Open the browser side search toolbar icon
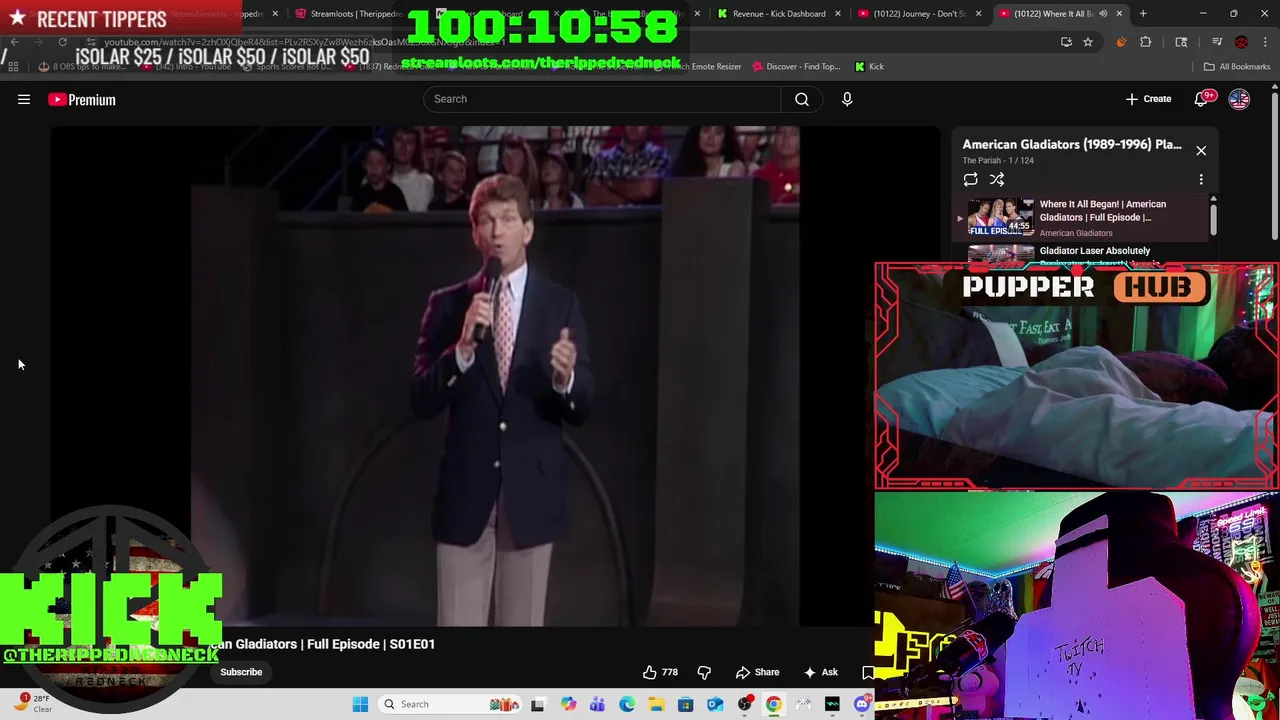The height and width of the screenshot is (720, 1280). click(x=1181, y=42)
